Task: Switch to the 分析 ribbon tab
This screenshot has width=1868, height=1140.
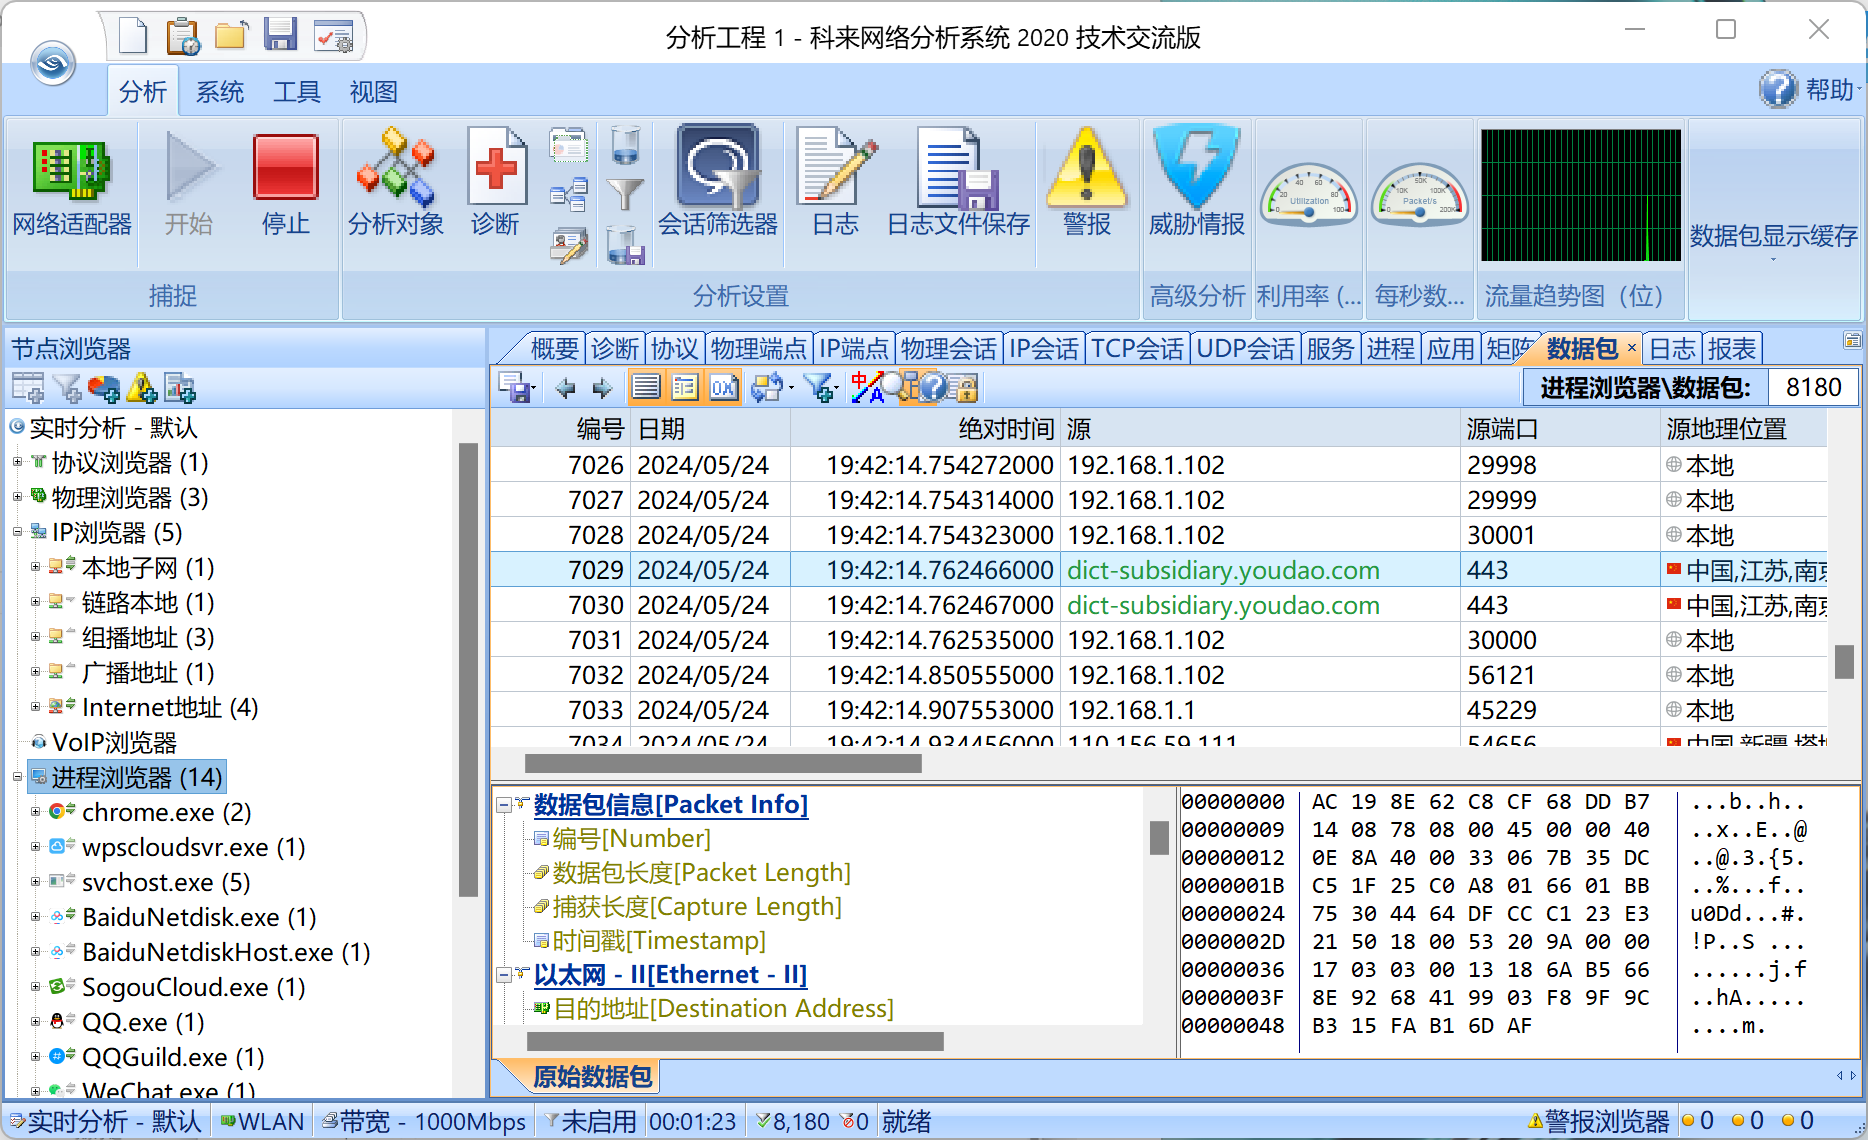Action: [143, 92]
